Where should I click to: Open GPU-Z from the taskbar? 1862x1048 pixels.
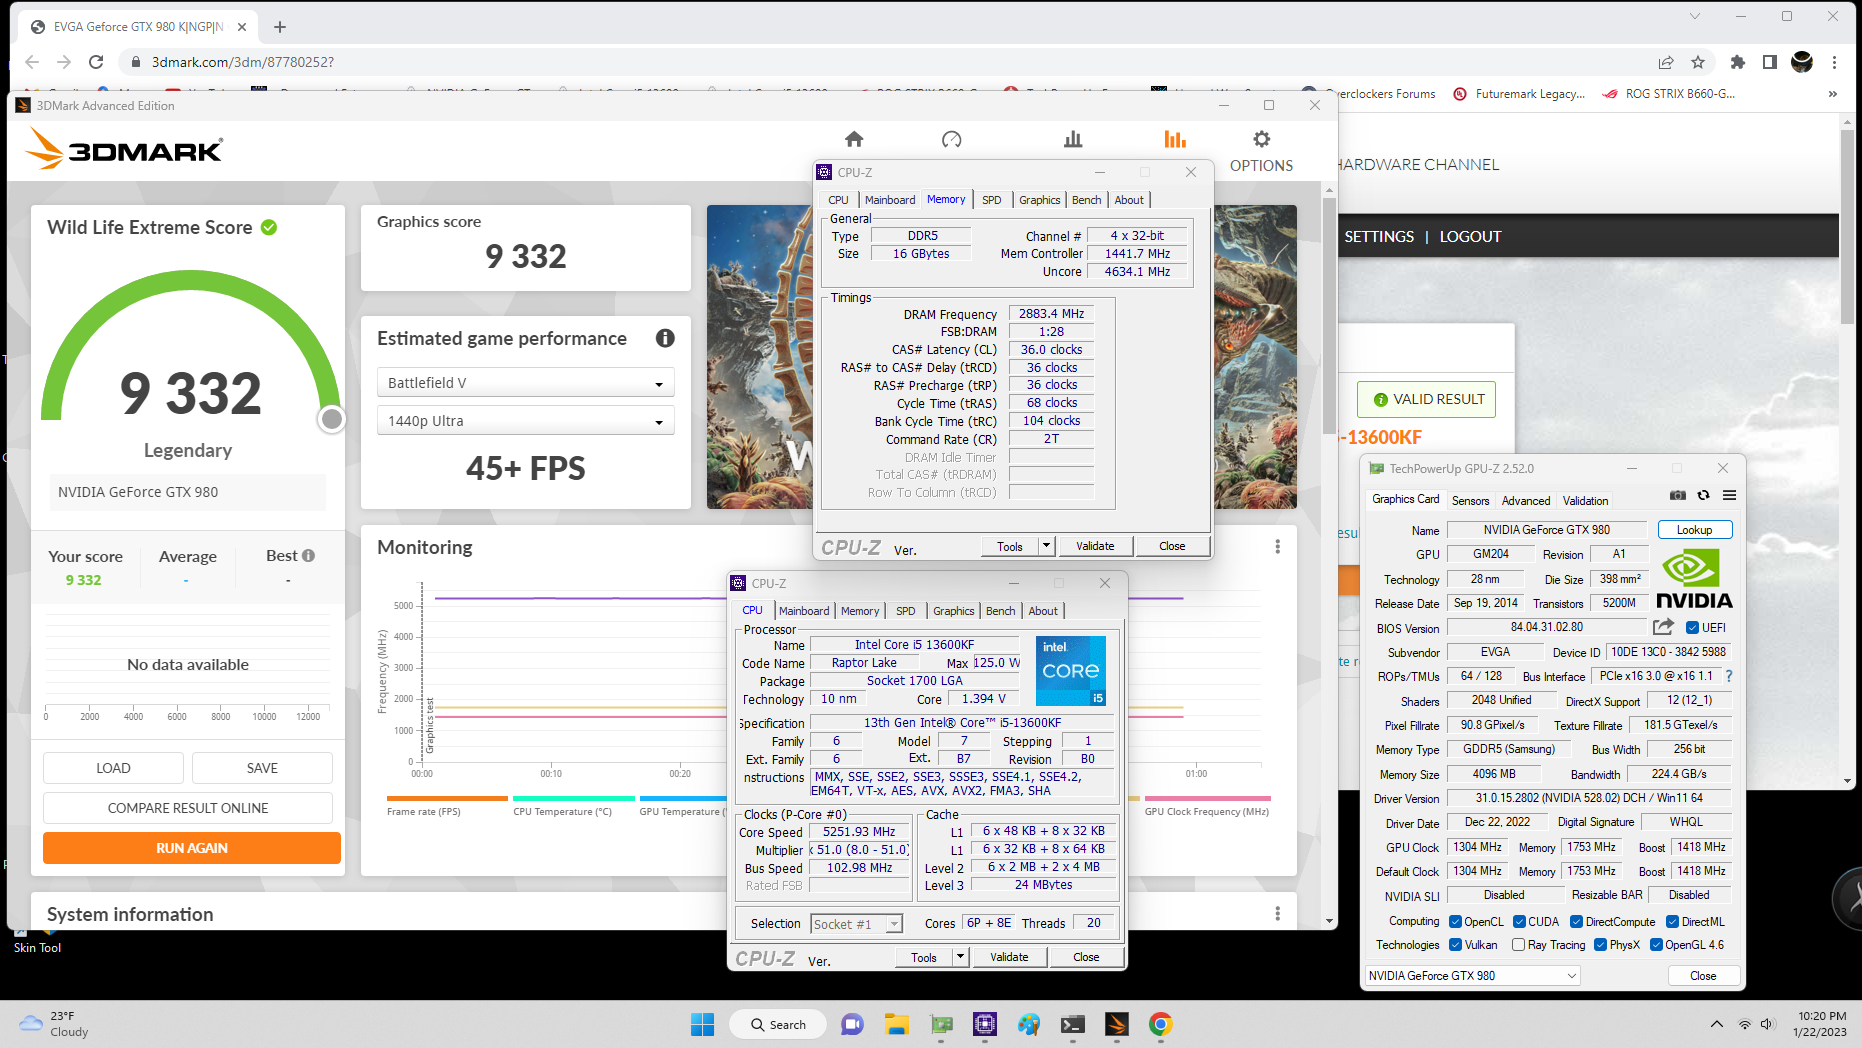point(941,1024)
